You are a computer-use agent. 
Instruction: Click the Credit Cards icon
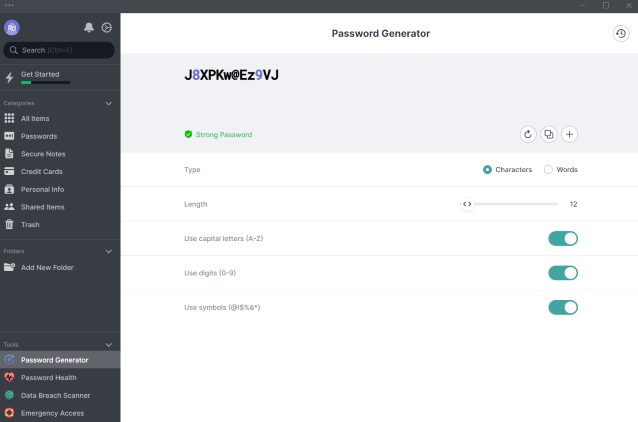(9, 171)
